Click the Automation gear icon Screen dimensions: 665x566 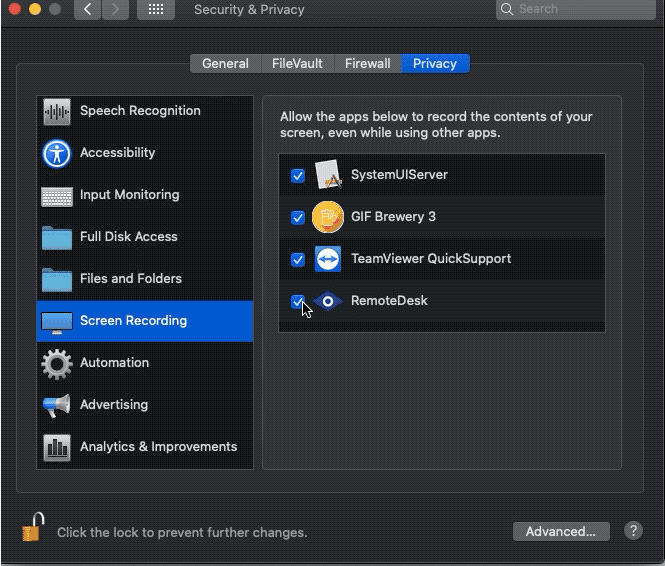[x=57, y=364]
